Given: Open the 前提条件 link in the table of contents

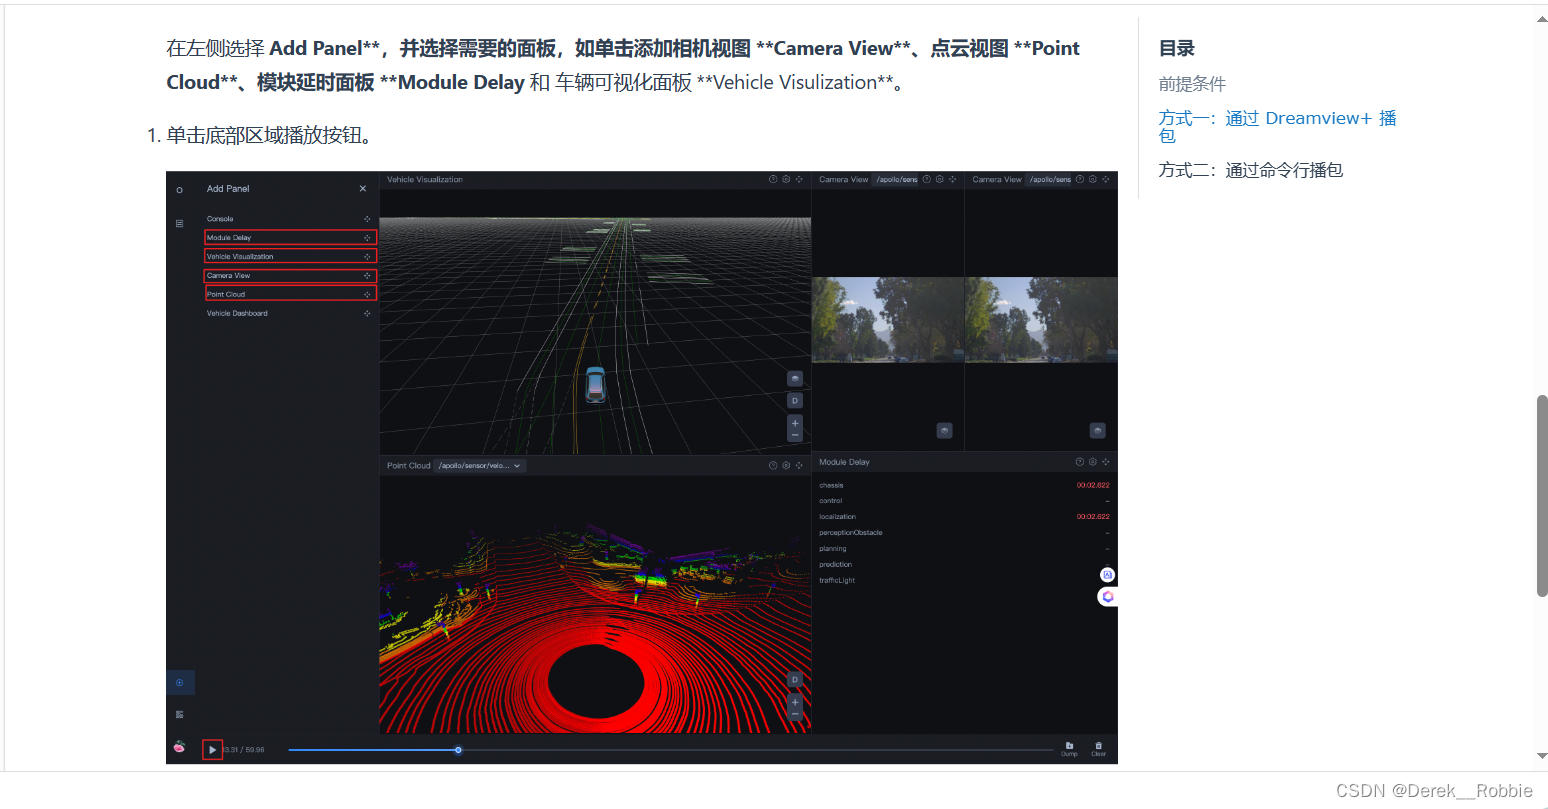Looking at the screenshot, I should [x=1192, y=84].
